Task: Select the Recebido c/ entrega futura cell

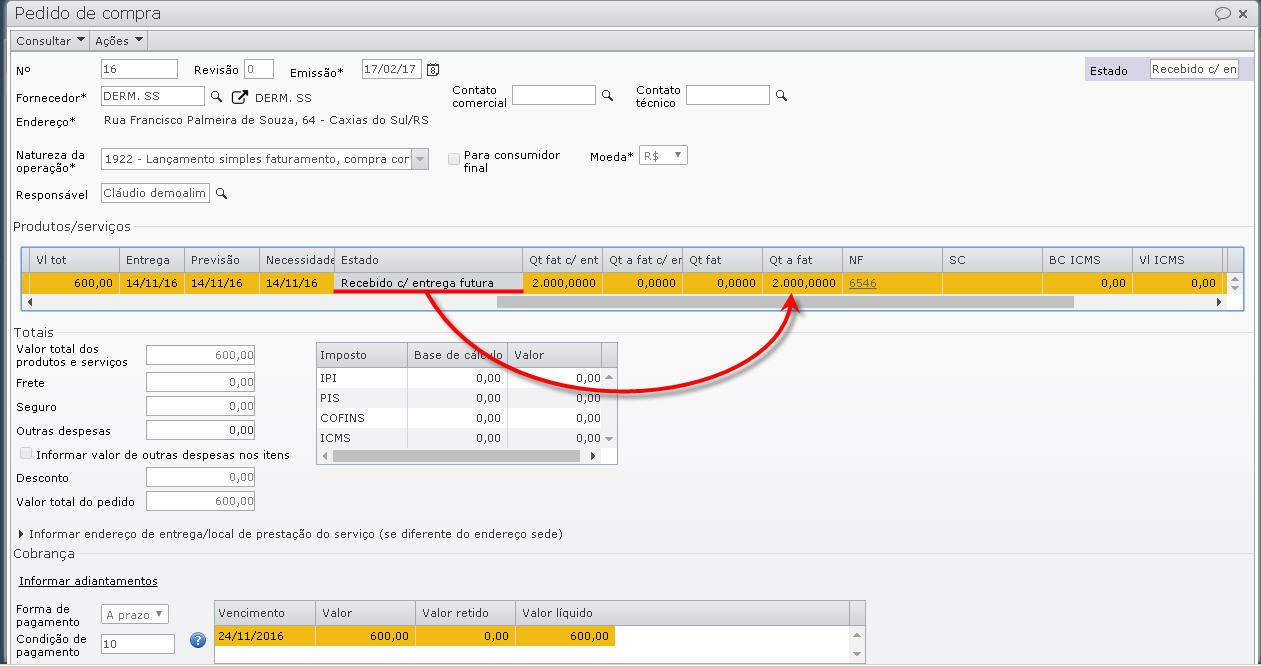Action: tap(428, 283)
